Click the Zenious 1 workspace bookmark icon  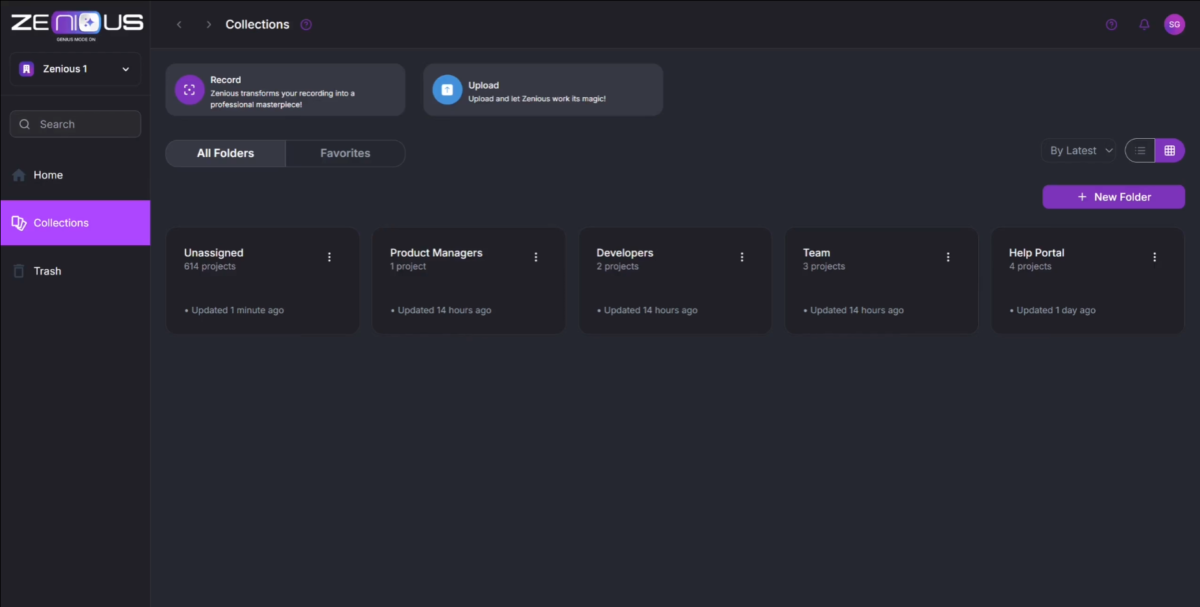(27, 69)
